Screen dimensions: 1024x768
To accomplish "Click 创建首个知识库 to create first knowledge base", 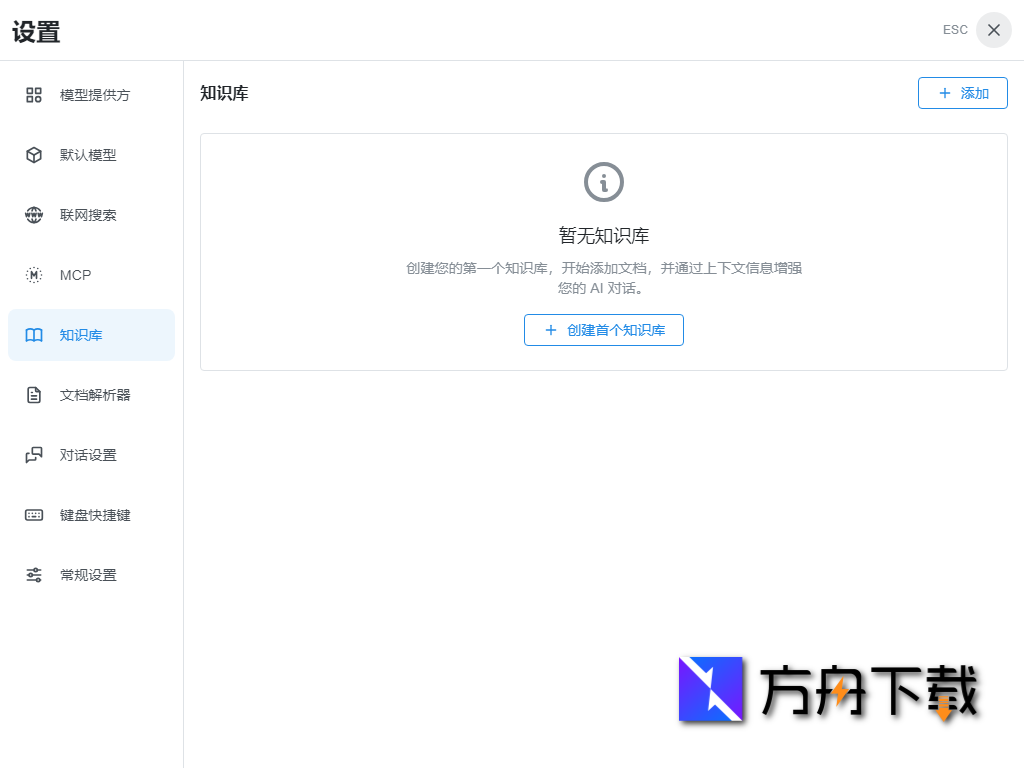I will pyautogui.click(x=603, y=330).
